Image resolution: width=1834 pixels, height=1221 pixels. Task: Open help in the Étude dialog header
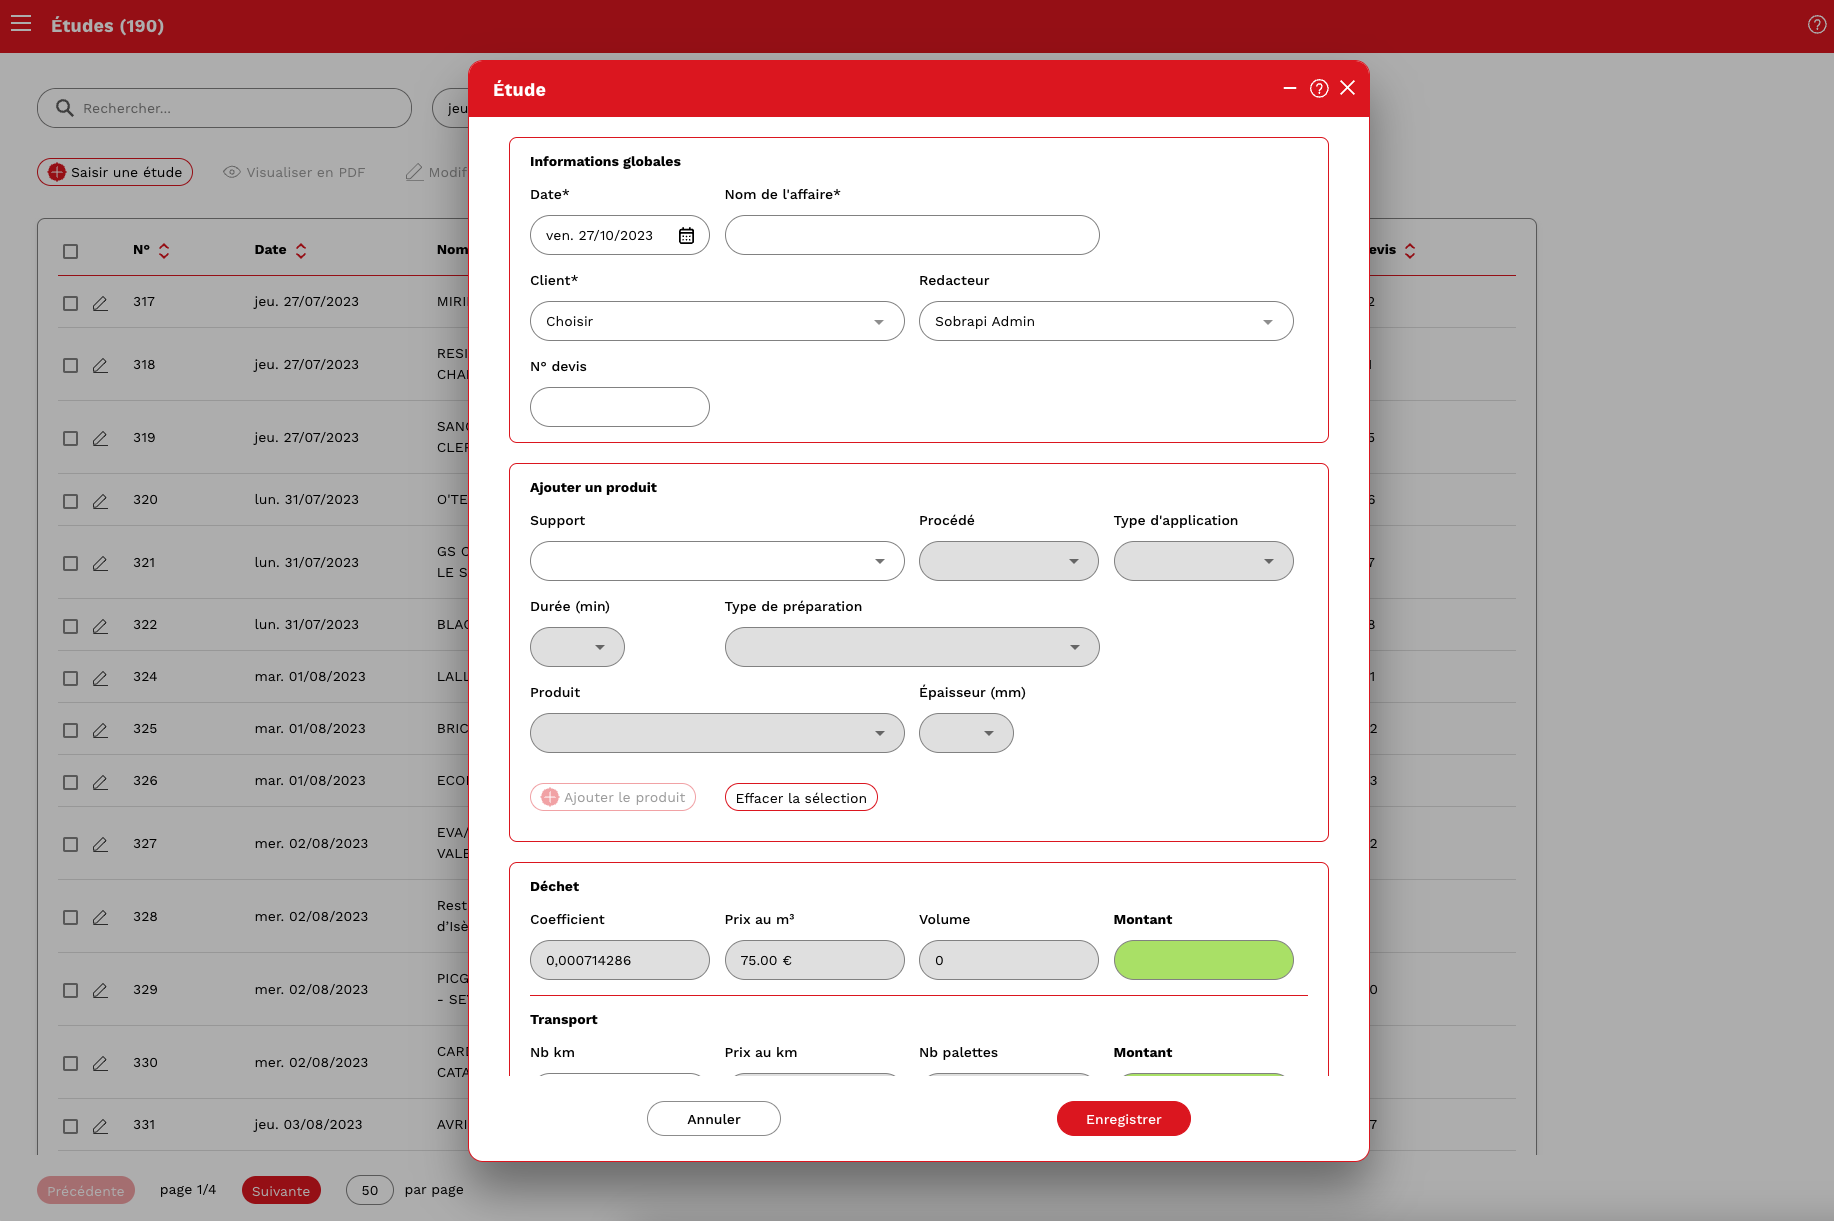(x=1319, y=88)
